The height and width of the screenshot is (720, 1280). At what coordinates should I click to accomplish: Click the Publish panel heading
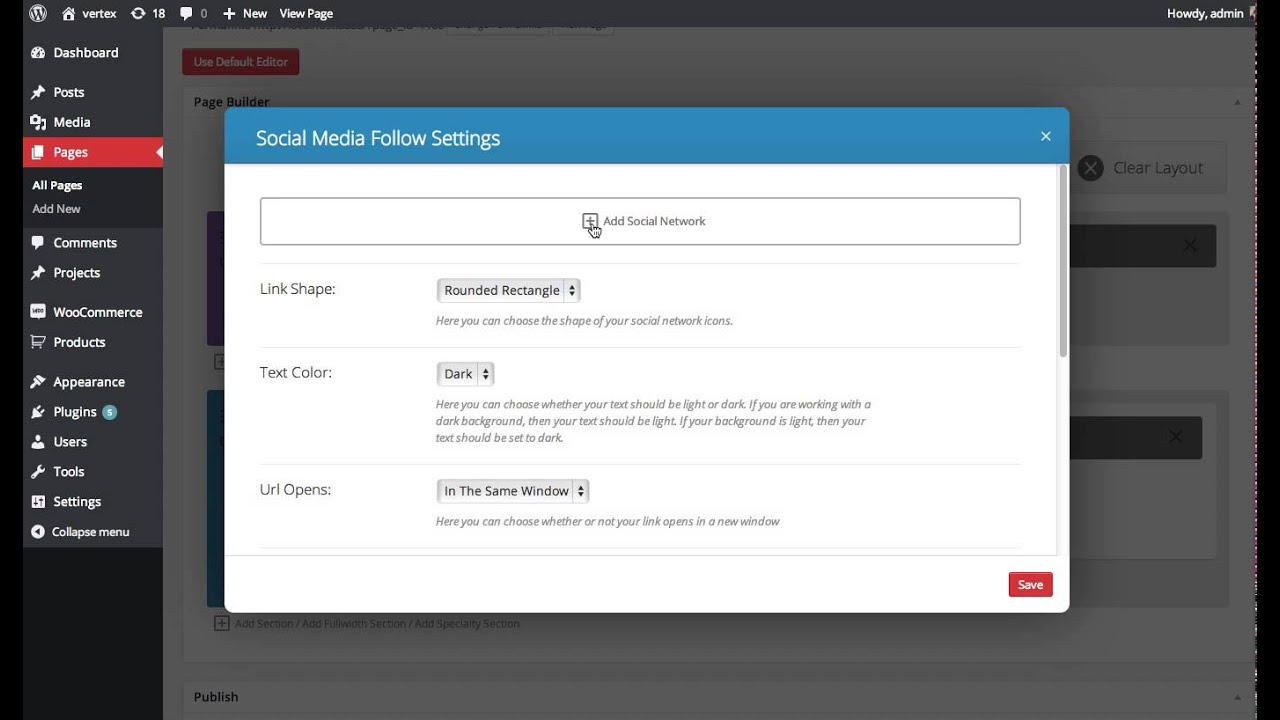pos(216,697)
